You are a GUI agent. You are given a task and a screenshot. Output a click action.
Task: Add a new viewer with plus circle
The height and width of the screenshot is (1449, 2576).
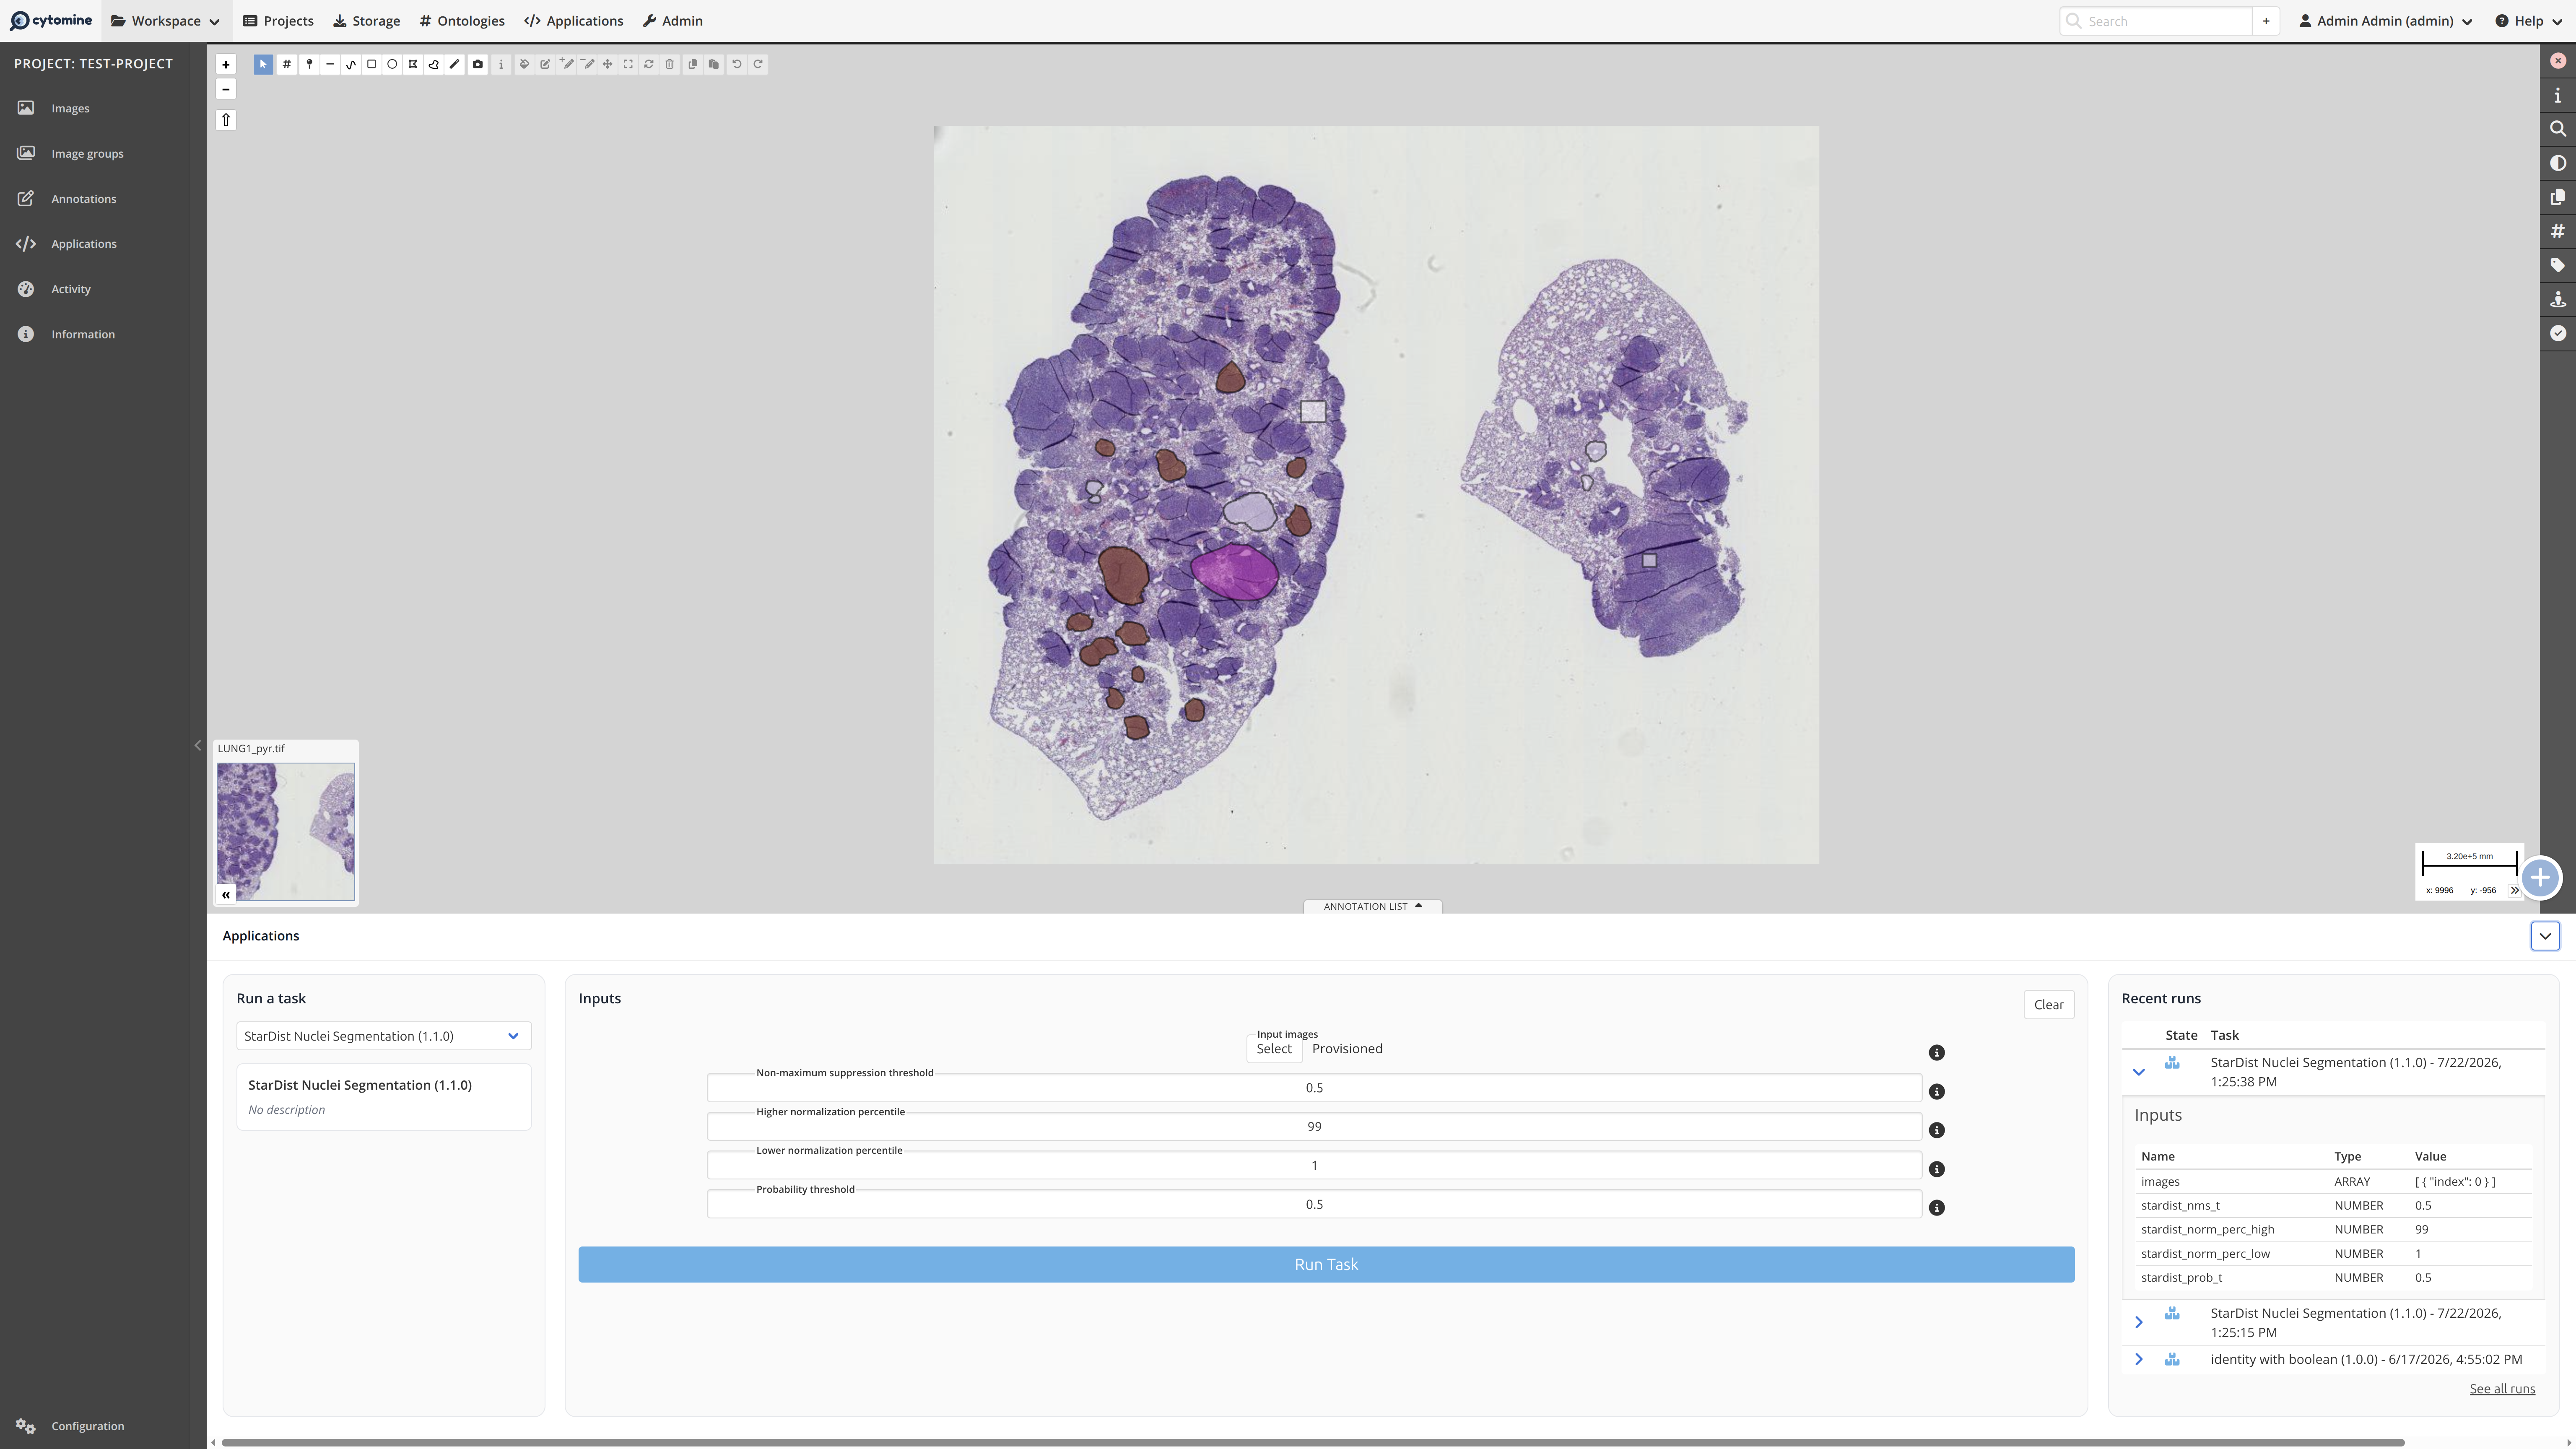[2540, 878]
